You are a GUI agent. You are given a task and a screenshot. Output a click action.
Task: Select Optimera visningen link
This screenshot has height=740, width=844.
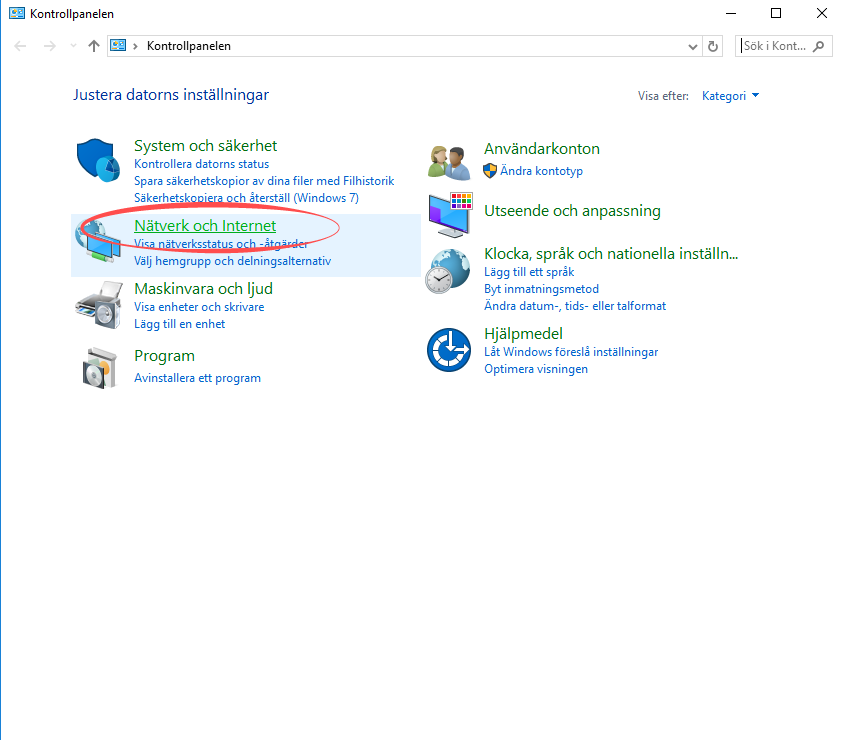(x=536, y=369)
